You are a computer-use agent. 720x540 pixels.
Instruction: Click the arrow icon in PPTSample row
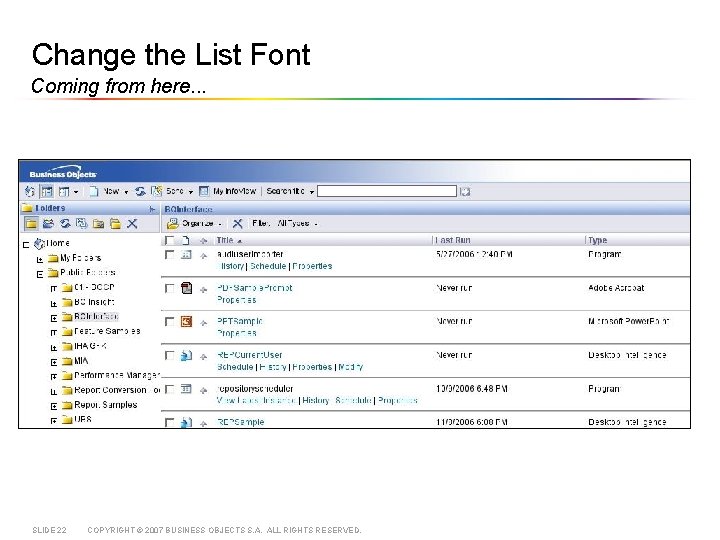[x=203, y=323]
